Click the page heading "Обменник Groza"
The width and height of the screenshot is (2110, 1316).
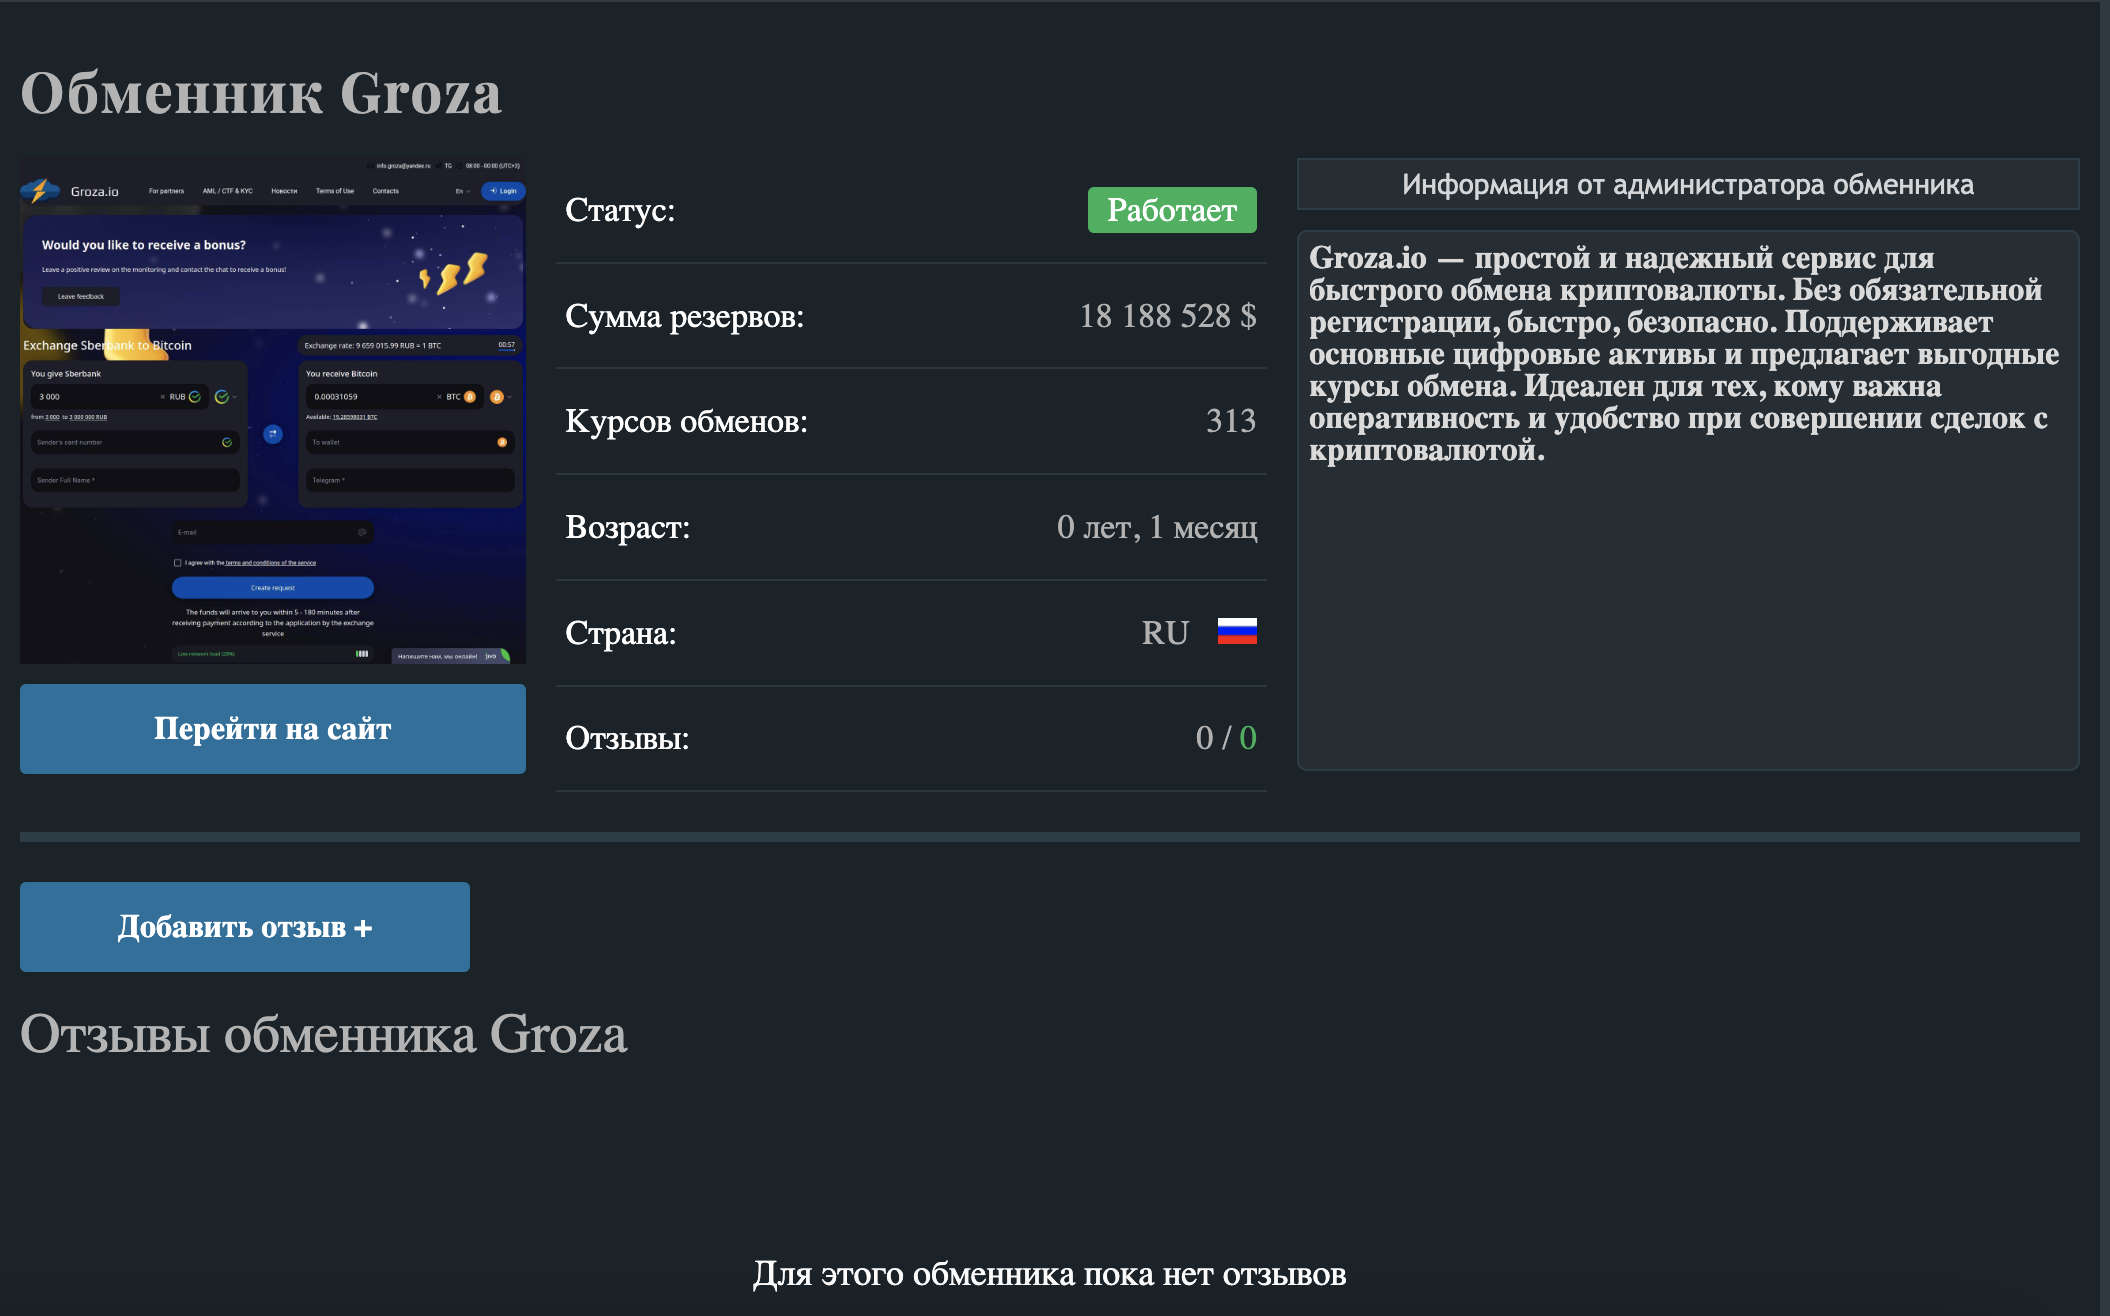pyautogui.click(x=261, y=93)
